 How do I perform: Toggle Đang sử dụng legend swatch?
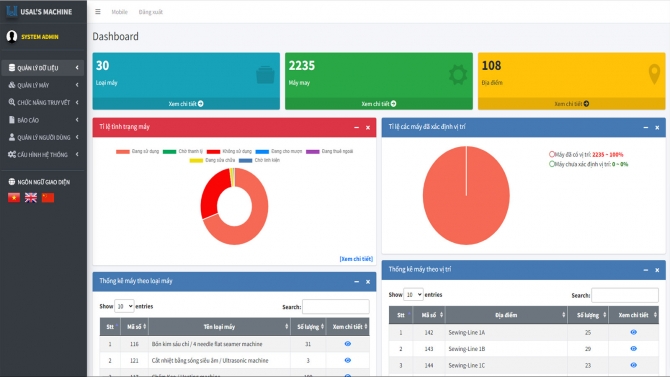tap(123, 151)
